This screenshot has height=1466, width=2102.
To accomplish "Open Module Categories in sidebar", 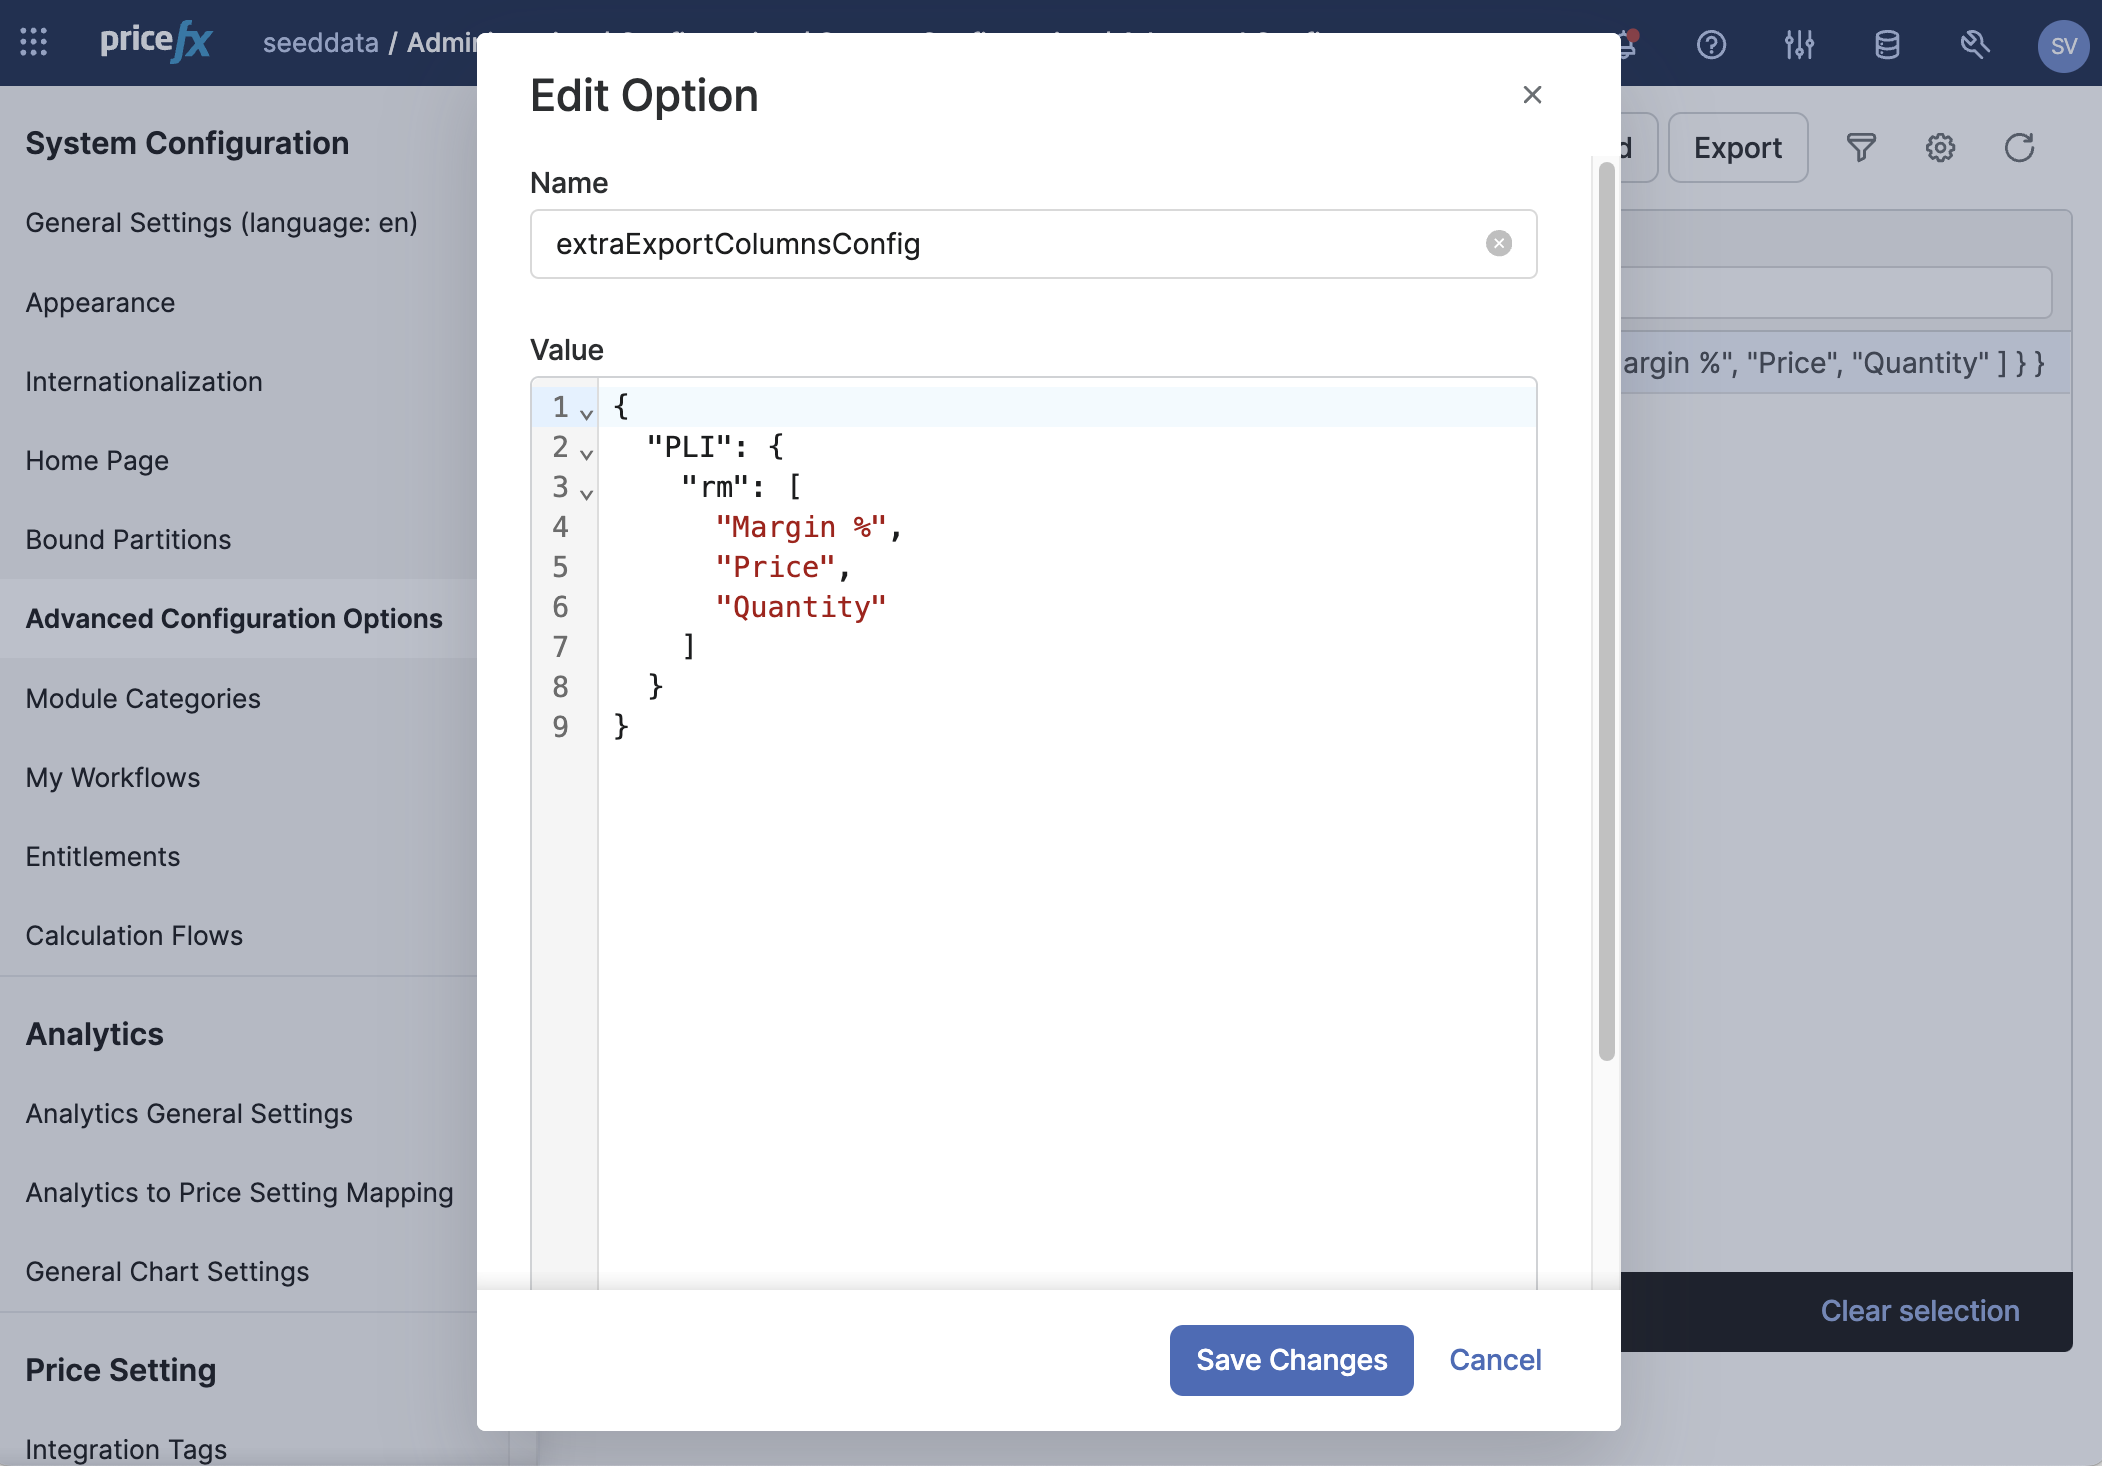I will click(x=143, y=698).
